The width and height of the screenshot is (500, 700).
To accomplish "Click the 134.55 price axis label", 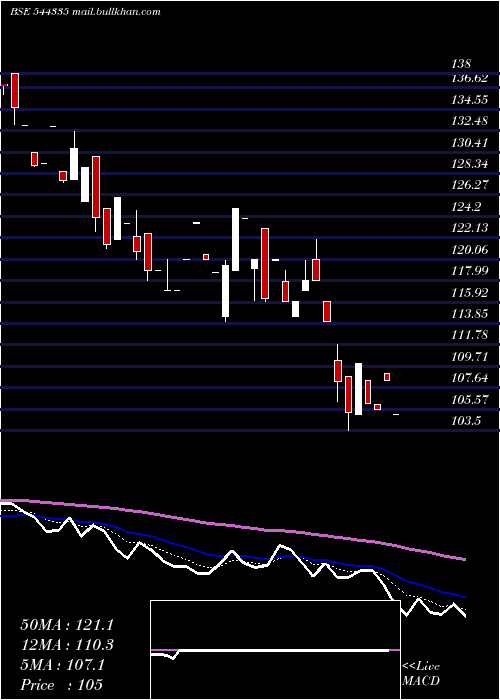I will pyautogui.click(x=469, y=100).
